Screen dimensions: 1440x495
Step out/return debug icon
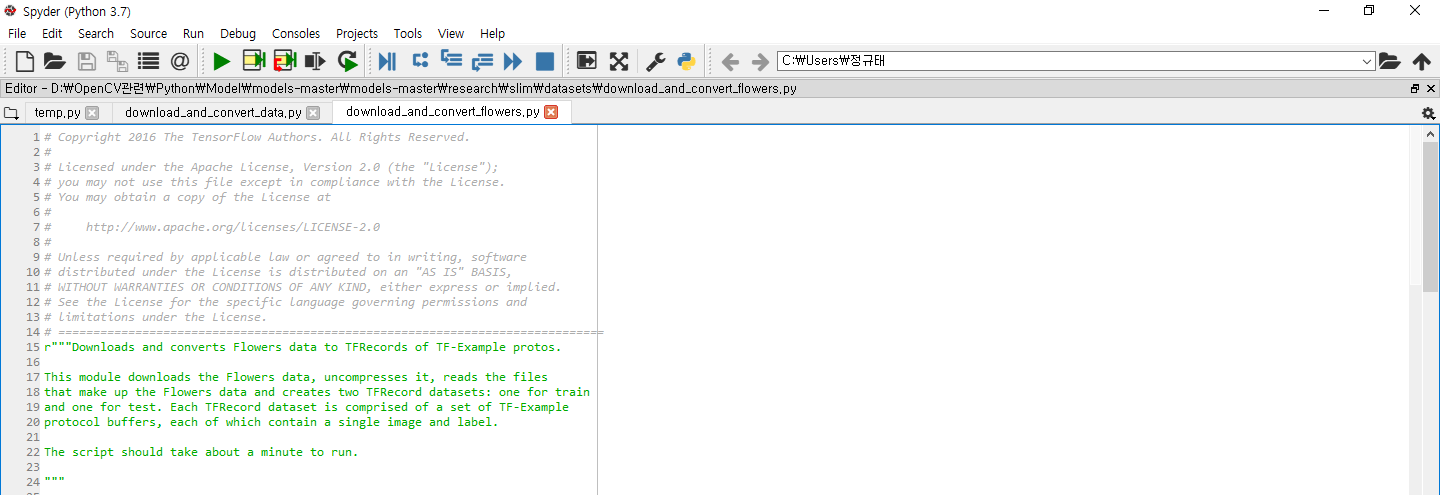483,61
